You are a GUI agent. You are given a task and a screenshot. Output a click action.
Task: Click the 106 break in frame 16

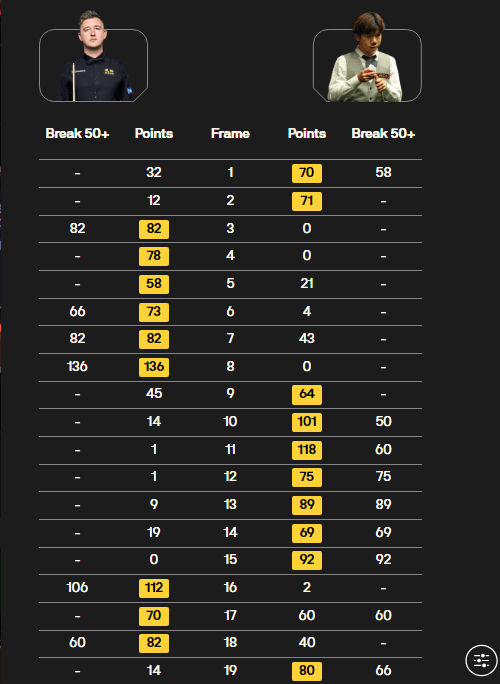click(77, 588)
